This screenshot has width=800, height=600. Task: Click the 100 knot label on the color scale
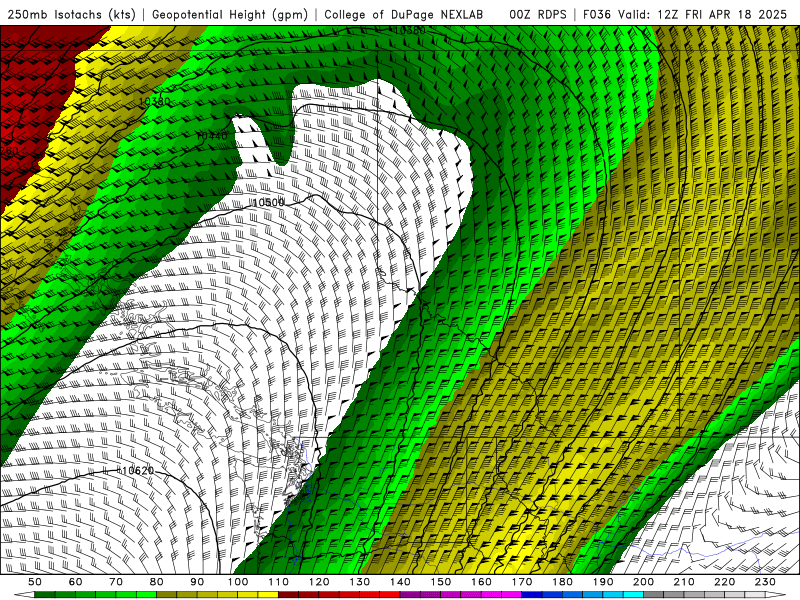coord(238,582)
